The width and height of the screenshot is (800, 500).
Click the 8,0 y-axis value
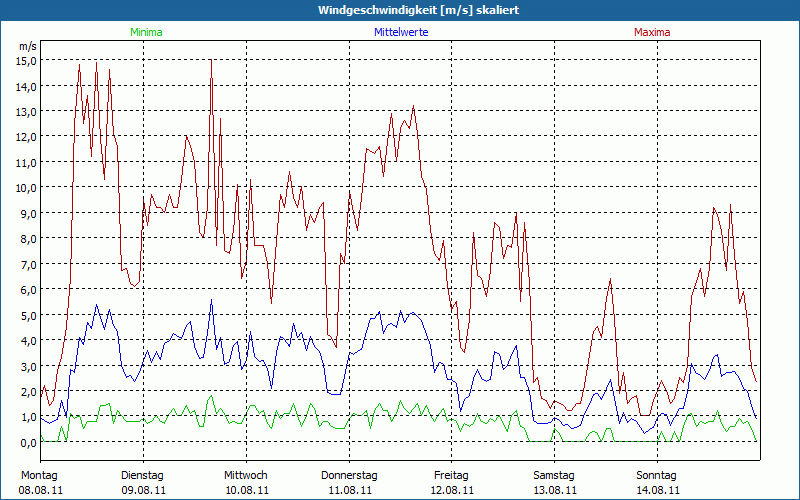click(x=30, y=239)
